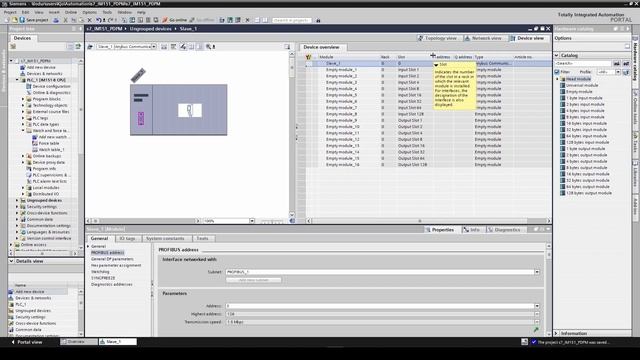Collapse the Details view panel
Viewport: 640px width, 360px height.
[11, 261]
